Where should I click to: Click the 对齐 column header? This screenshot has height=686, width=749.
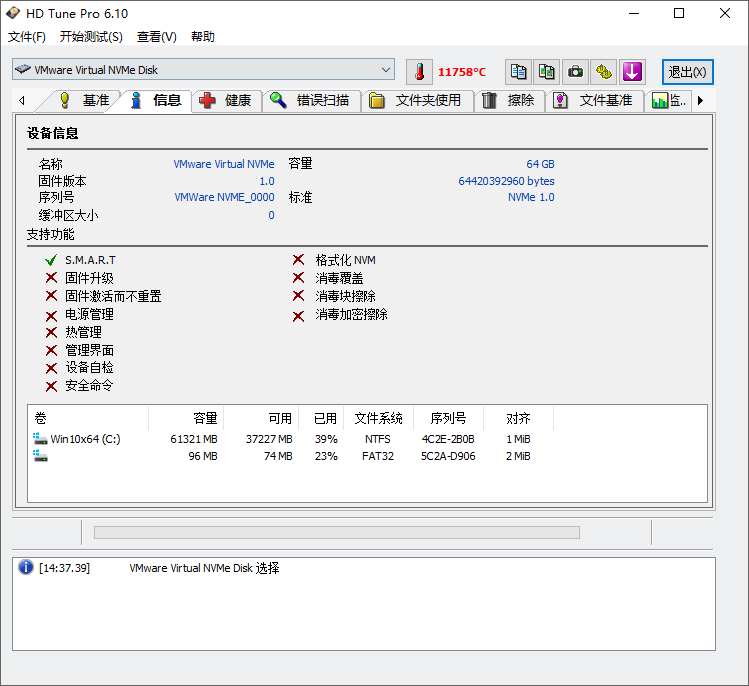coord(519,418)
